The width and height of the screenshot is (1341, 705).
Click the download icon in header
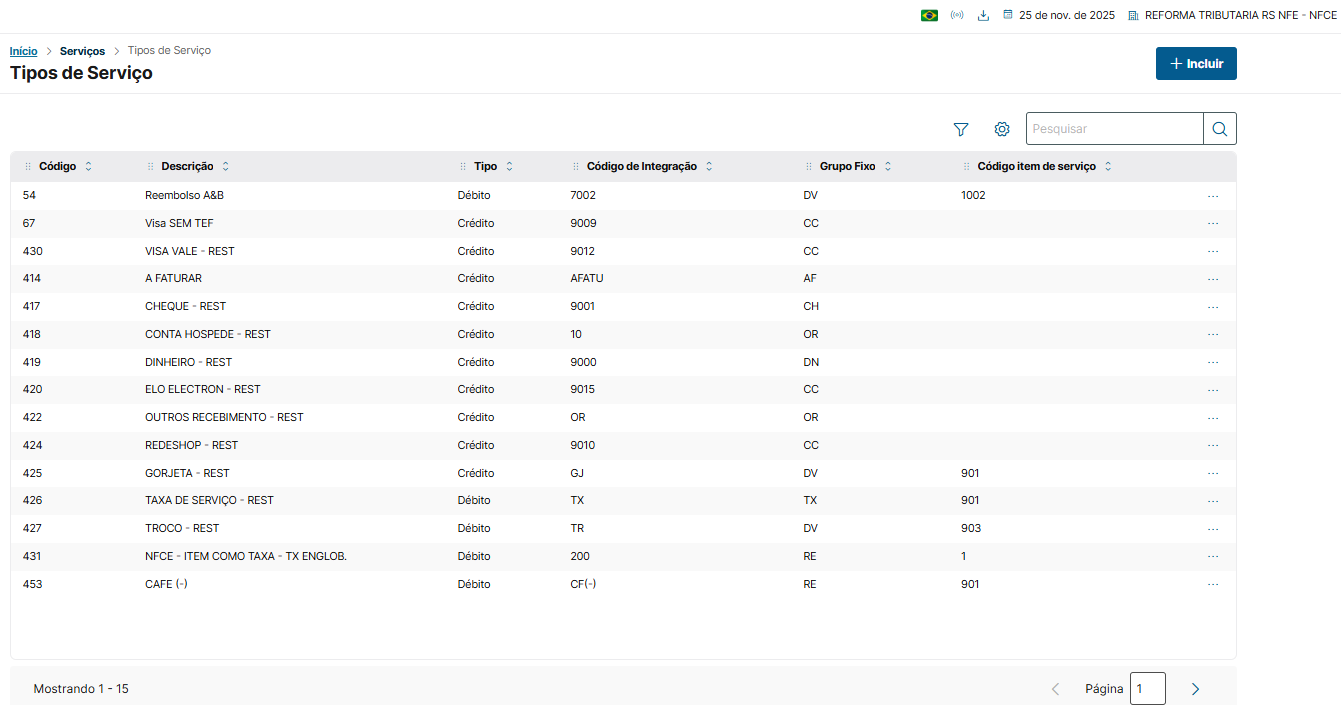(983, 16)
